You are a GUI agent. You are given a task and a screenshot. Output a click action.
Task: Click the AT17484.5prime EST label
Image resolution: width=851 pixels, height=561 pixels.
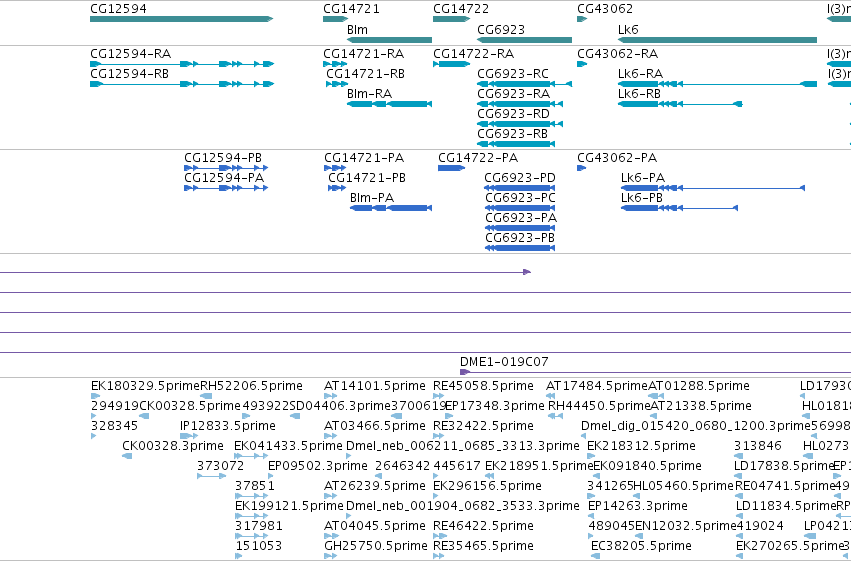click(597, 386)
